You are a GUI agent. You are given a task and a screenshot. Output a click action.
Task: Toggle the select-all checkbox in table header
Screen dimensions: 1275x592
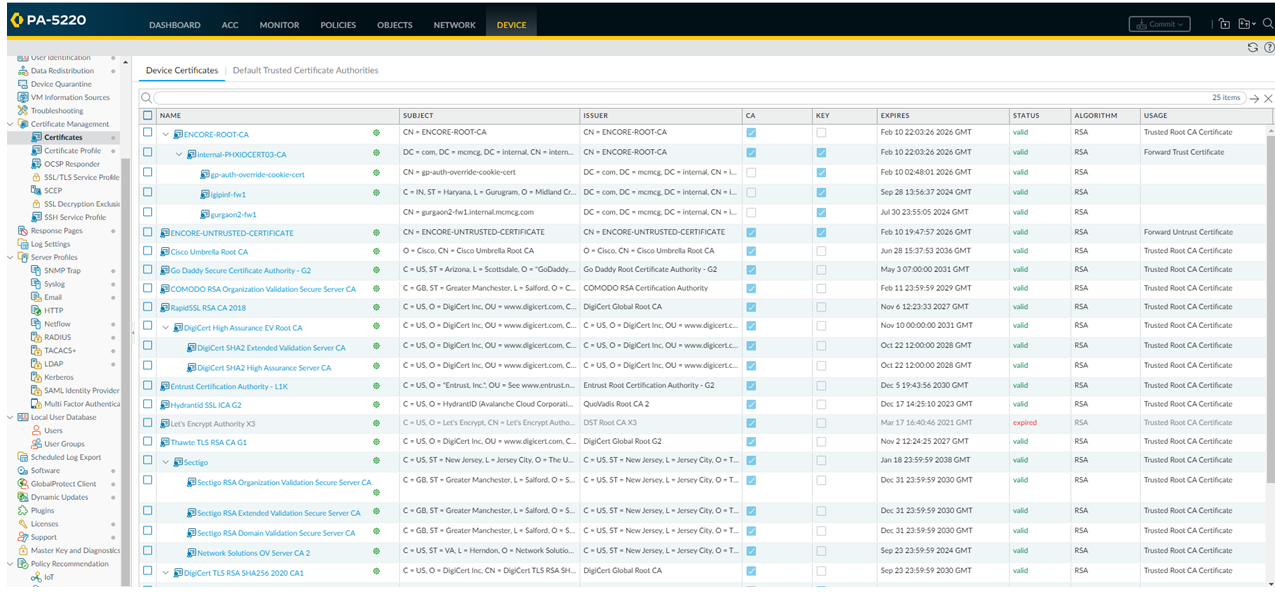148,115
